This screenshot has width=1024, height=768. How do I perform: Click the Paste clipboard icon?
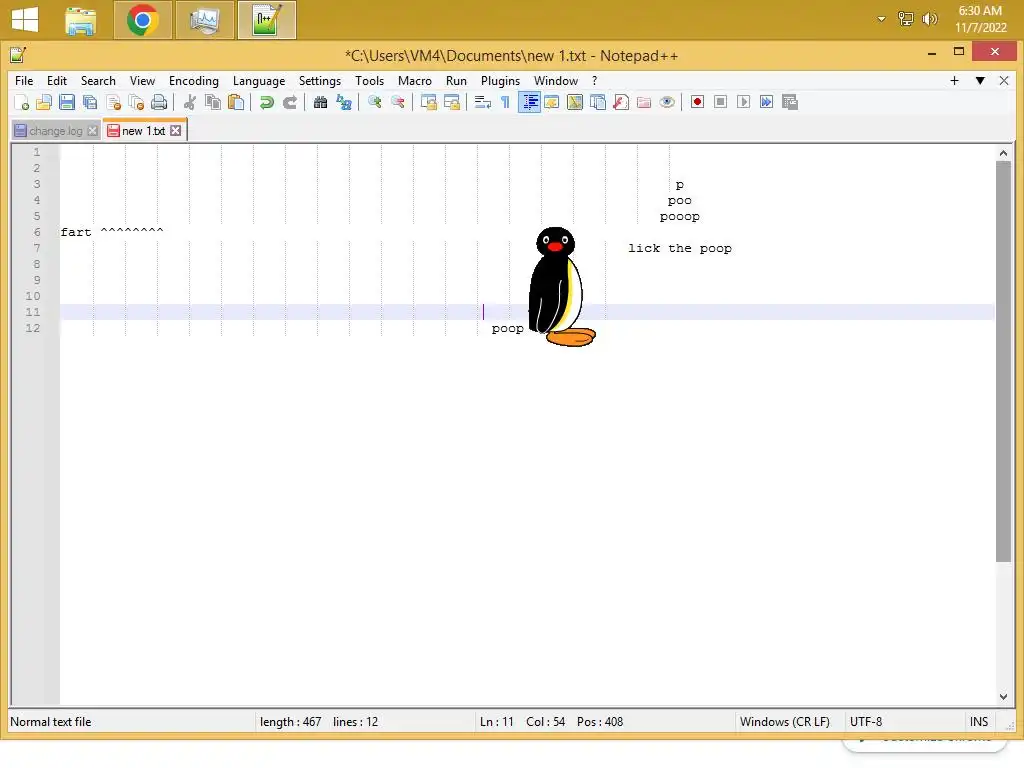tap(236, 103)
